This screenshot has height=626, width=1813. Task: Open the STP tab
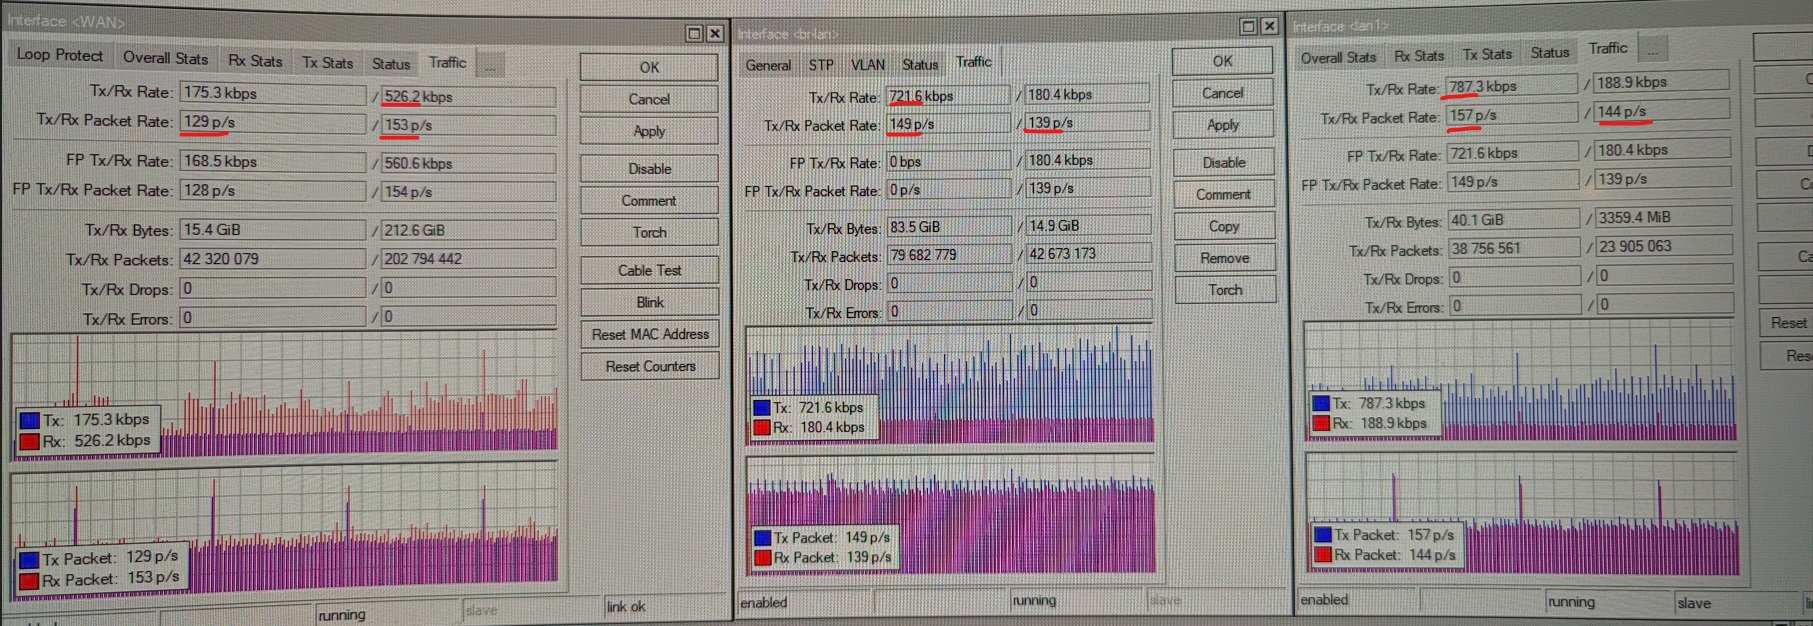(x=821, y=65)
